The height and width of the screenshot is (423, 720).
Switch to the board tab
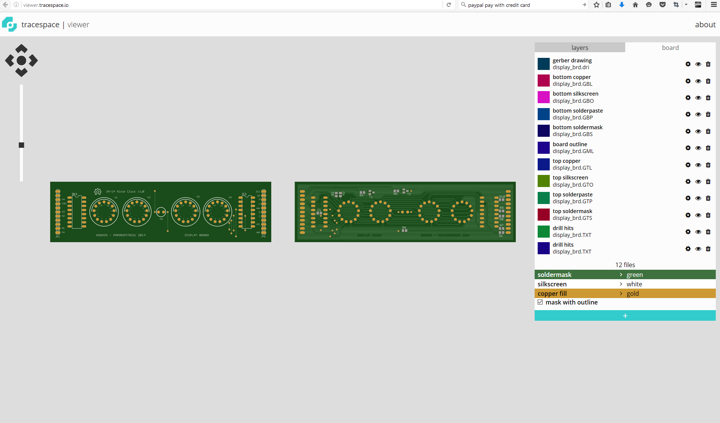click(670, 47)
